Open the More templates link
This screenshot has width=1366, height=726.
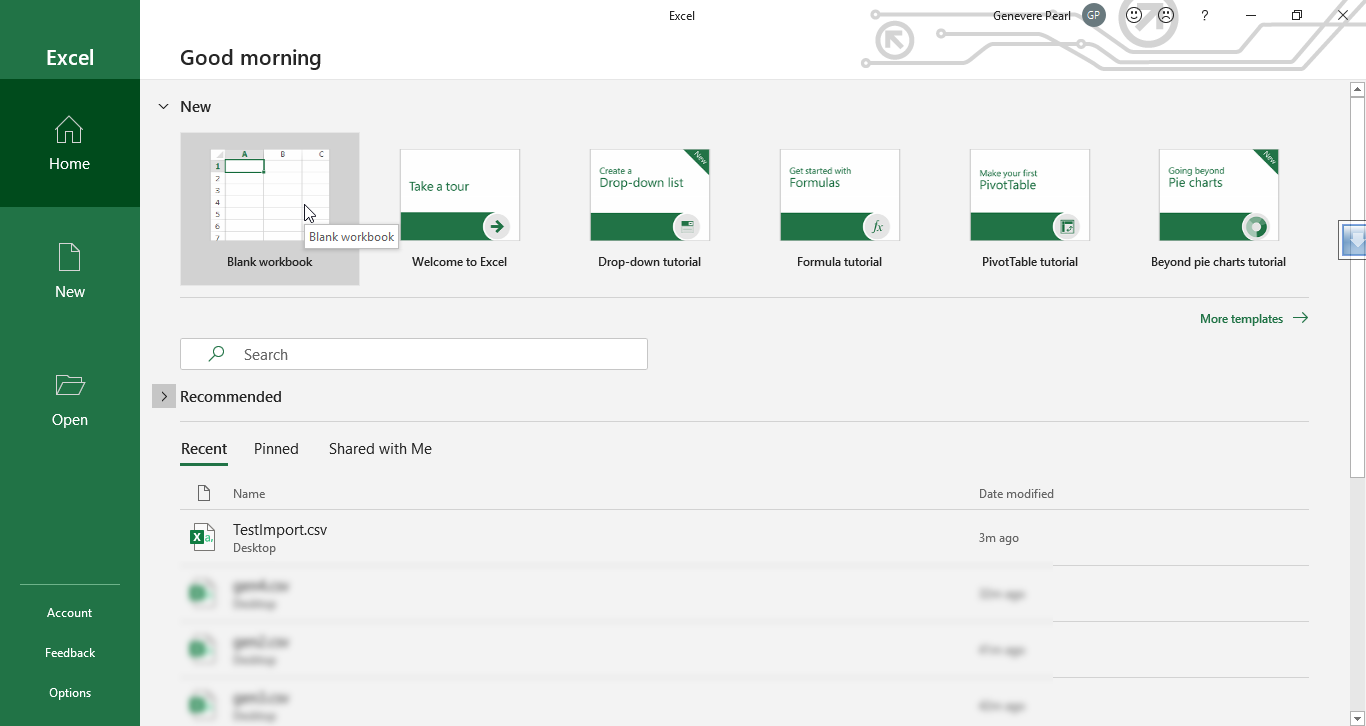[x=1241, y=319]
